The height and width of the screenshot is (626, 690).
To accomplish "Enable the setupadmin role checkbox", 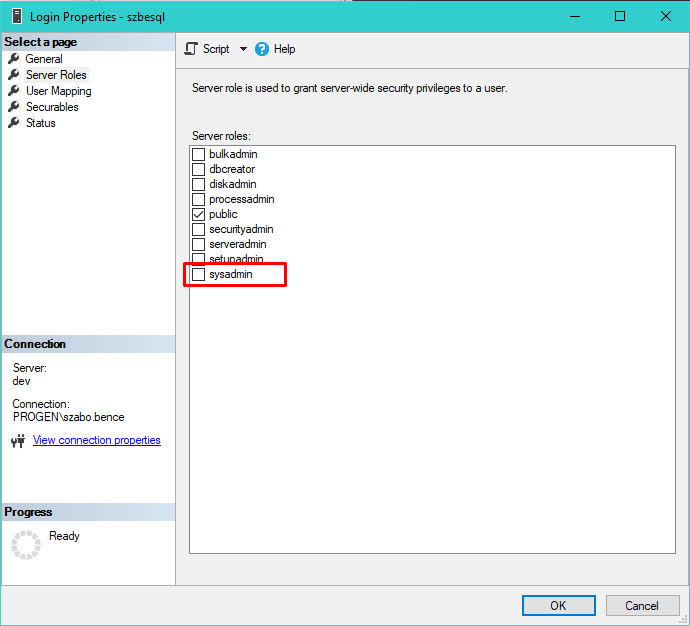I will coord(198,258).
